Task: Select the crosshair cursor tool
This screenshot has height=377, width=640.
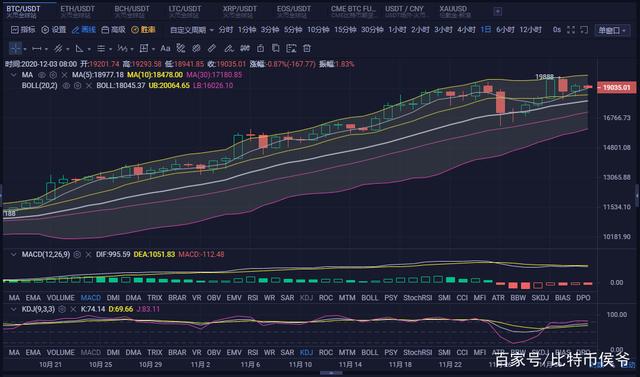Action: 15,49
